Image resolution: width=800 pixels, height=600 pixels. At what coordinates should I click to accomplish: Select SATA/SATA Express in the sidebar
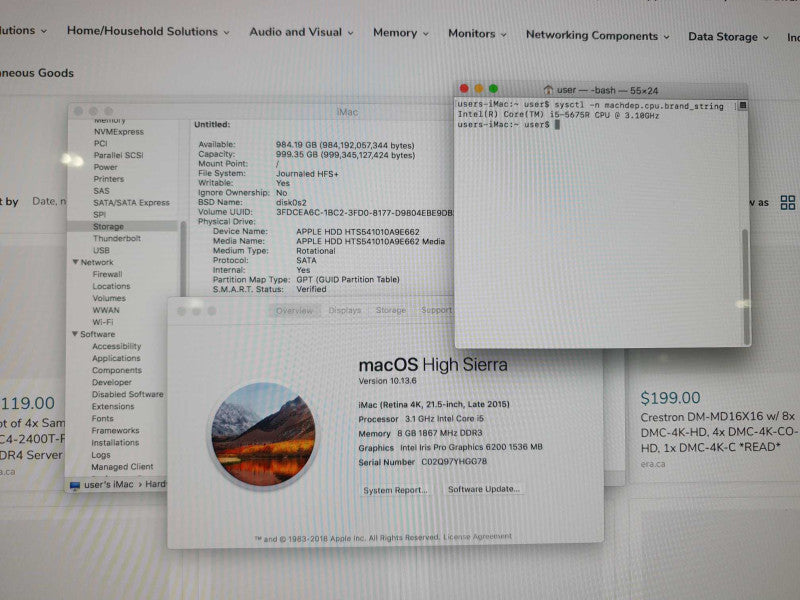click(131, 203)
